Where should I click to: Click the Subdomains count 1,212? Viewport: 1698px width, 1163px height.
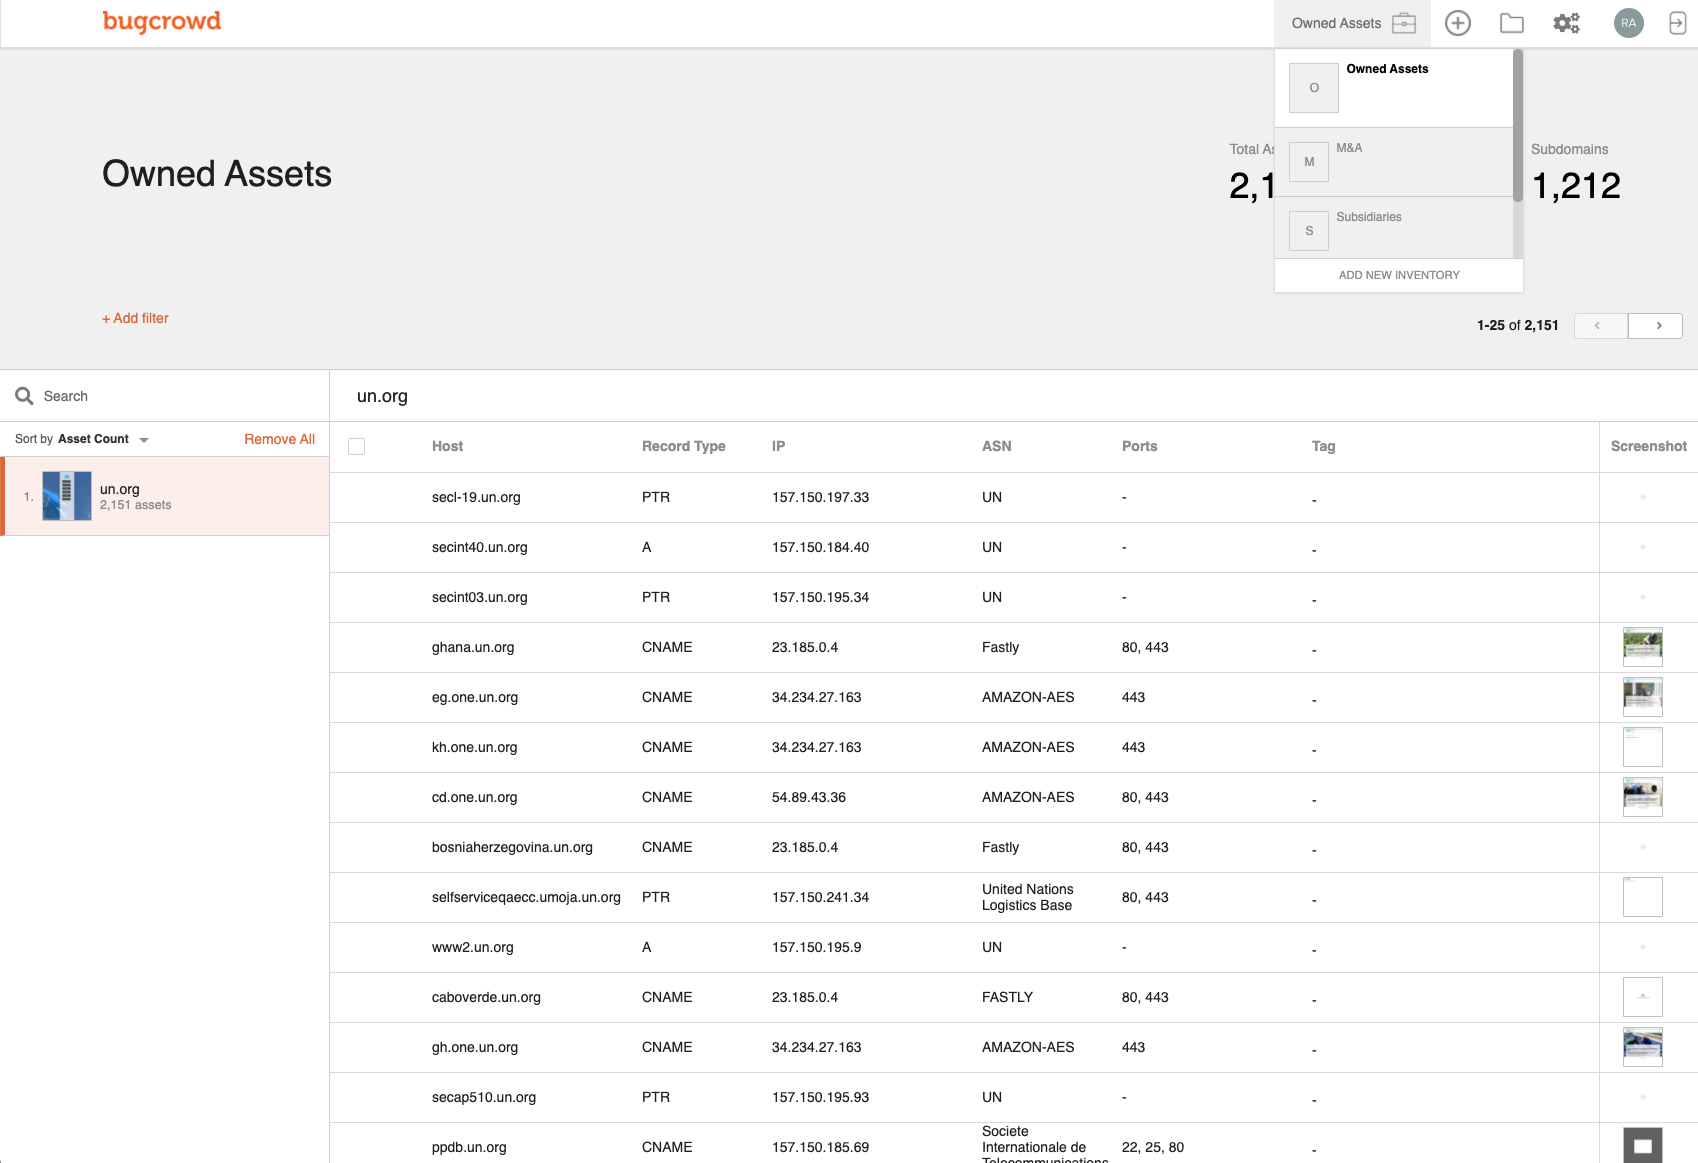click(x=1576, y=185)
